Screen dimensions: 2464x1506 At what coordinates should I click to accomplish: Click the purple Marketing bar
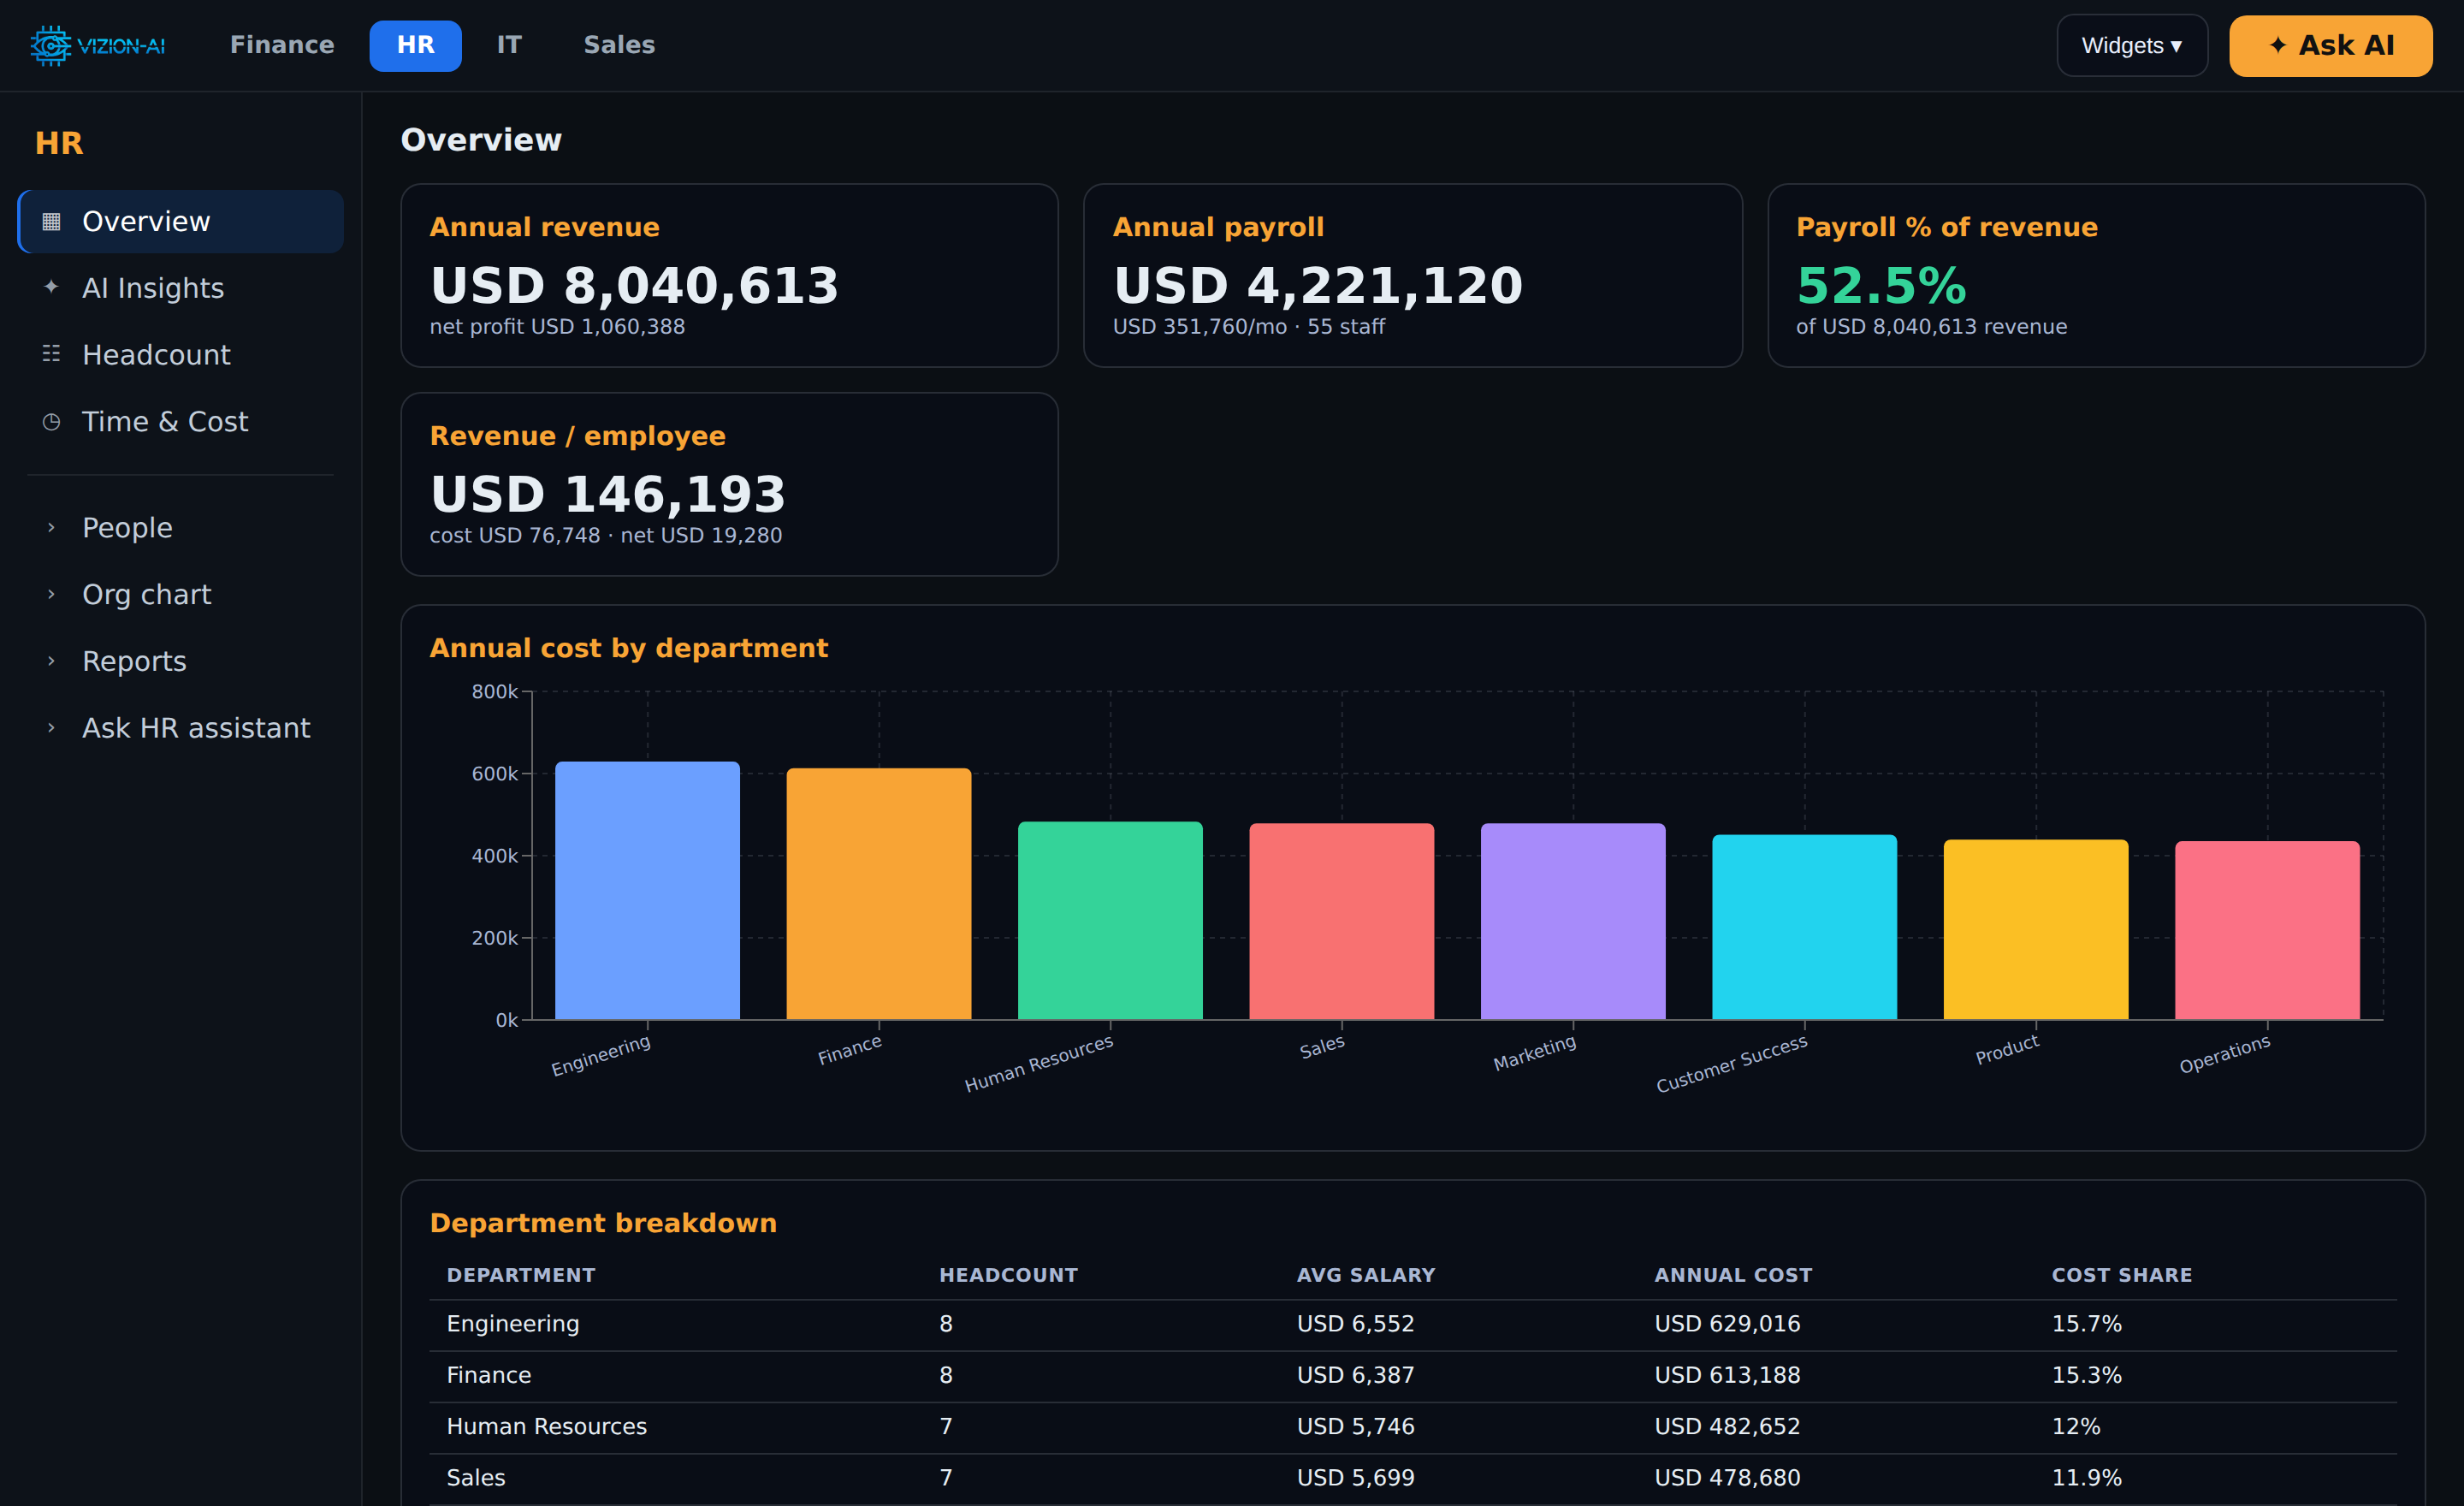coord(1573,922)
